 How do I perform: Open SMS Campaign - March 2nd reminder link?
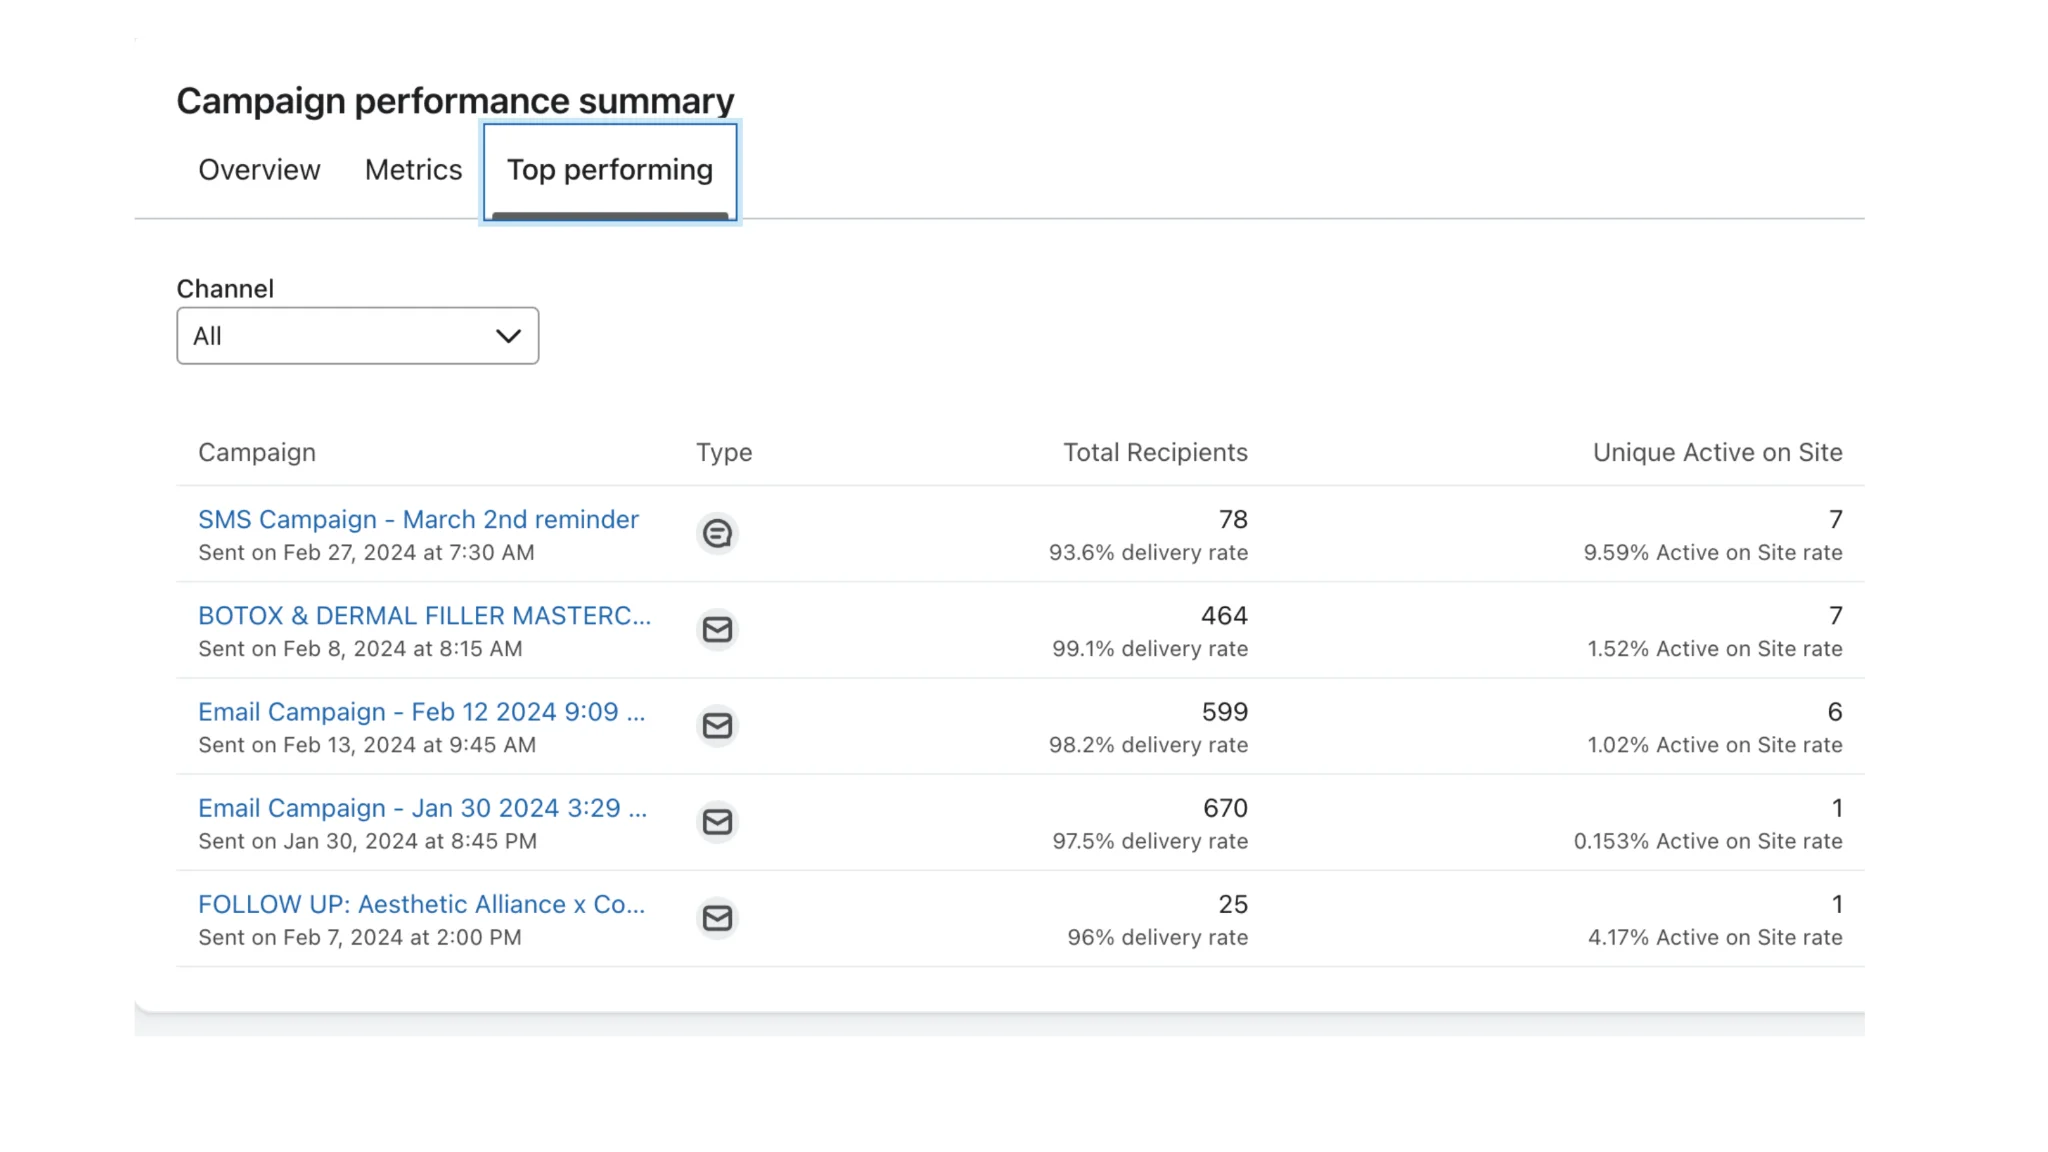[x=418, y=520]
